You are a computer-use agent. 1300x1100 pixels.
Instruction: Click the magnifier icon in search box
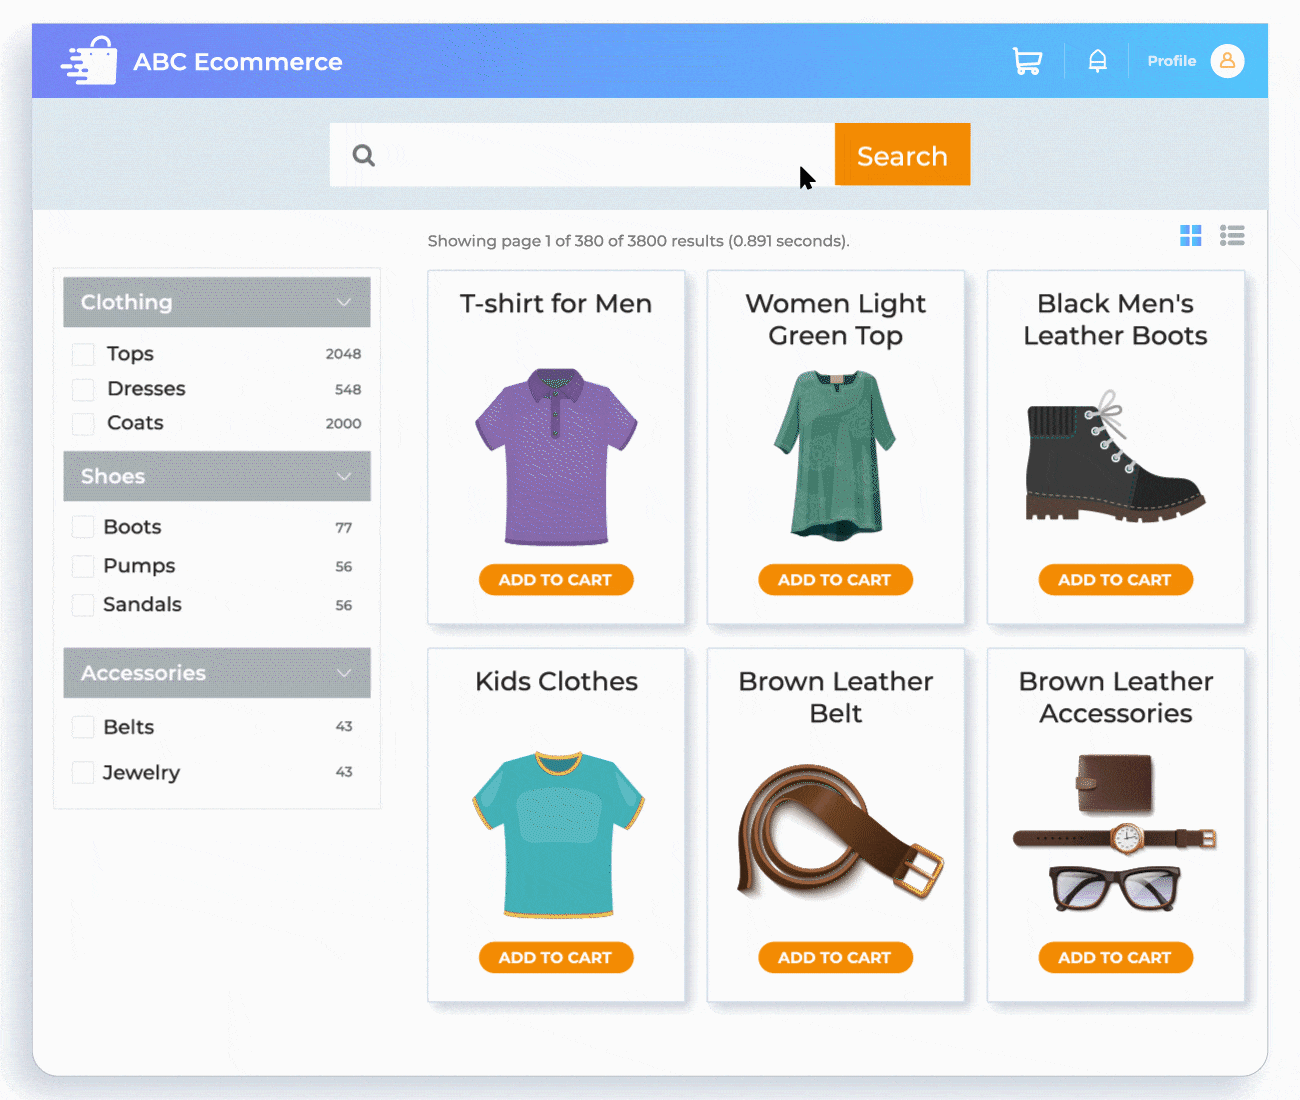(x=364, y=155)
